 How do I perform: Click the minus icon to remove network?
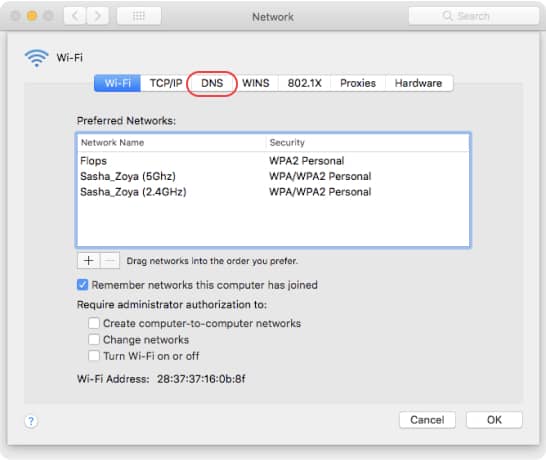click(x=110, y=260)
